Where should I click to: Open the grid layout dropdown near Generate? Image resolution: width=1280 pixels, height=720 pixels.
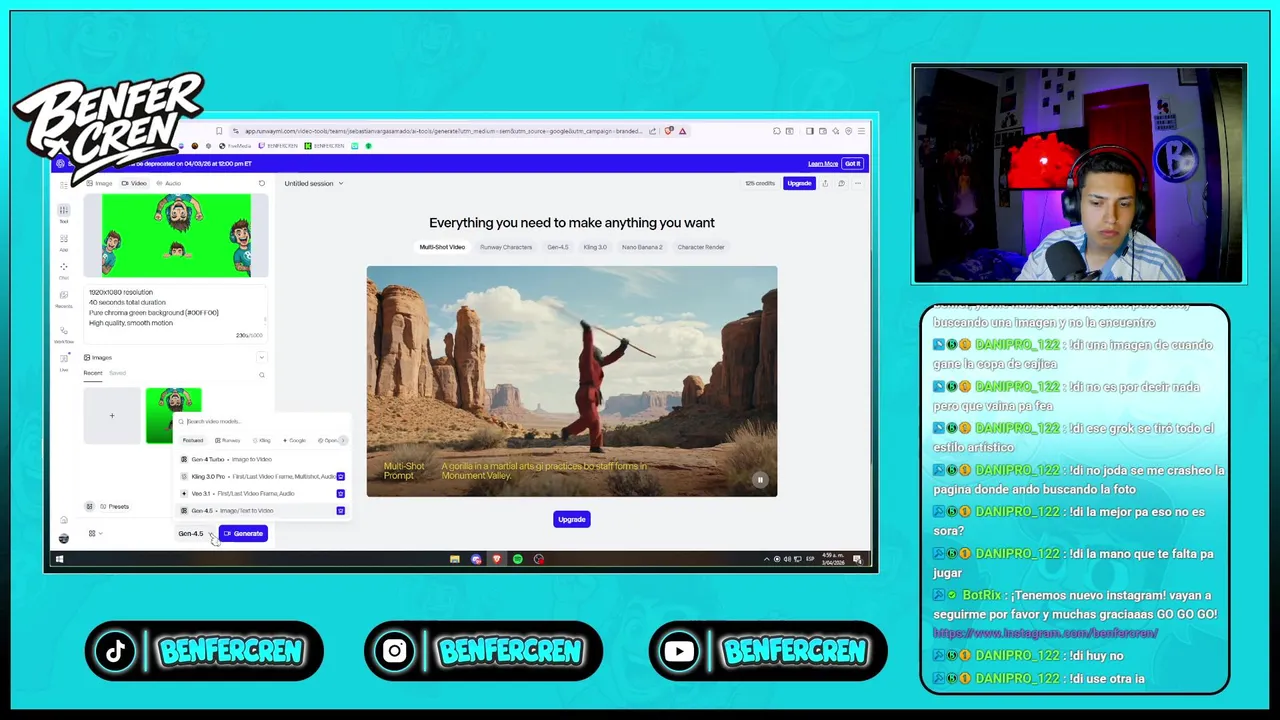point(95,533)
